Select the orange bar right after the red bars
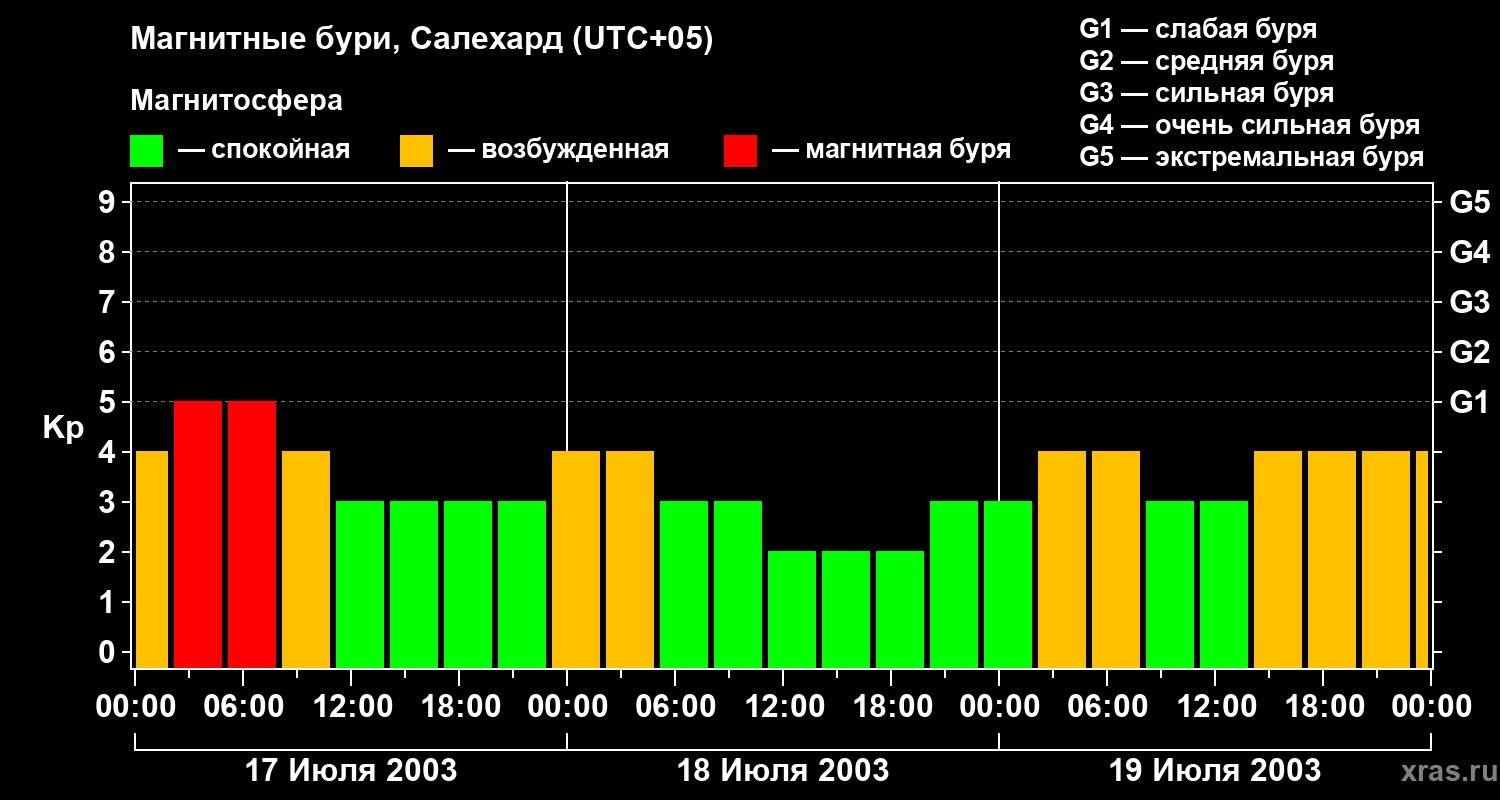1500x800 pixels. tap(306, 560)
